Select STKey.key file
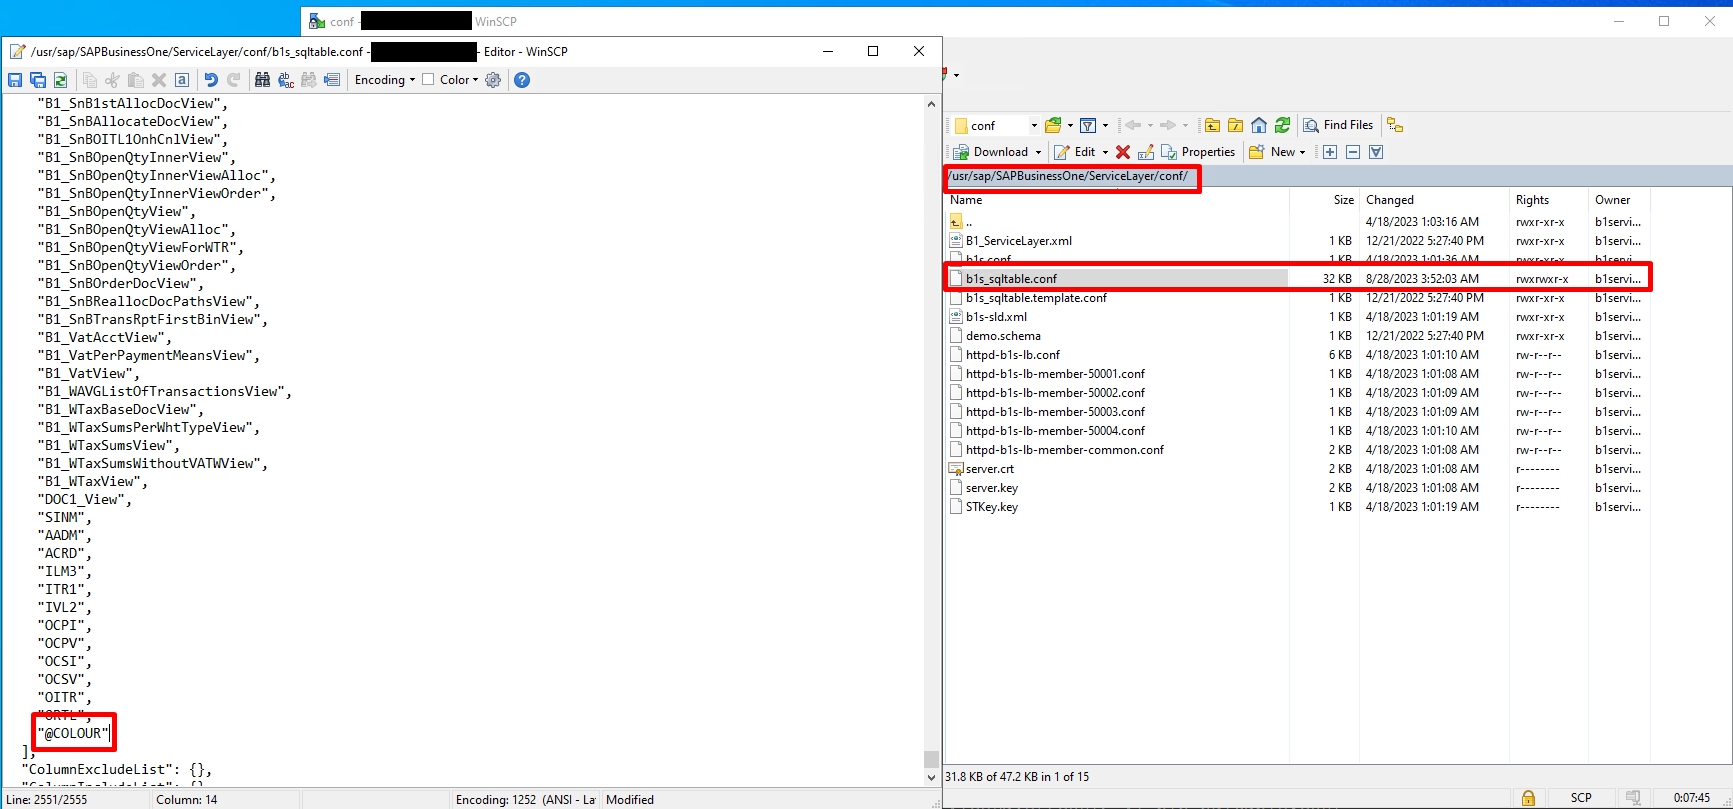 (x=991, y=507)
